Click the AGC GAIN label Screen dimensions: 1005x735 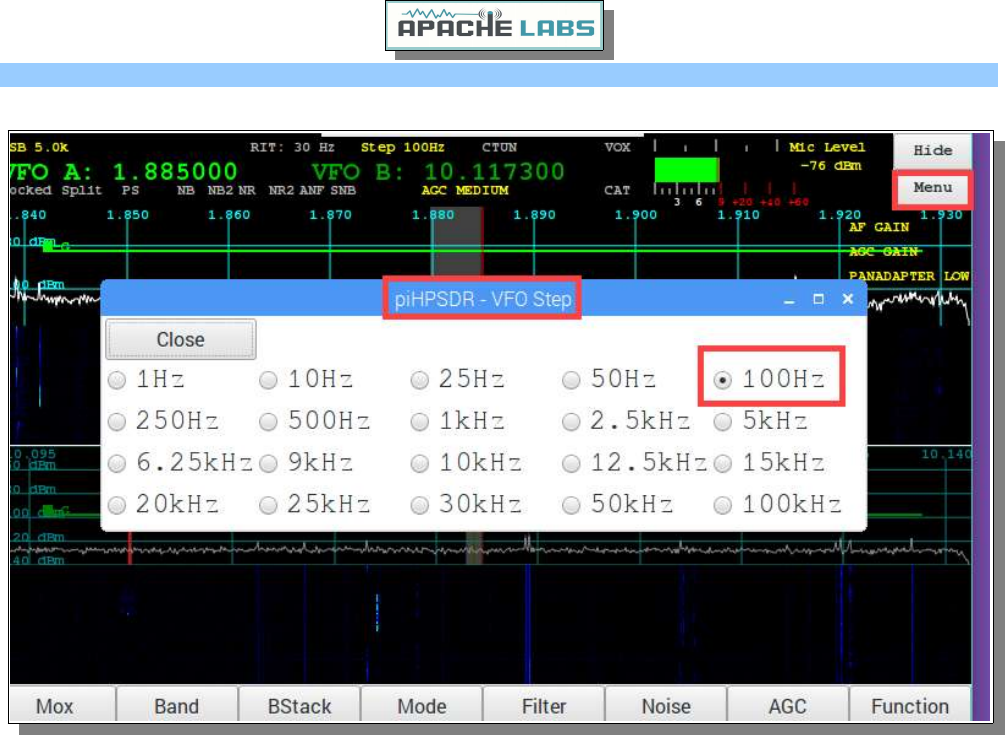point(884,251)
